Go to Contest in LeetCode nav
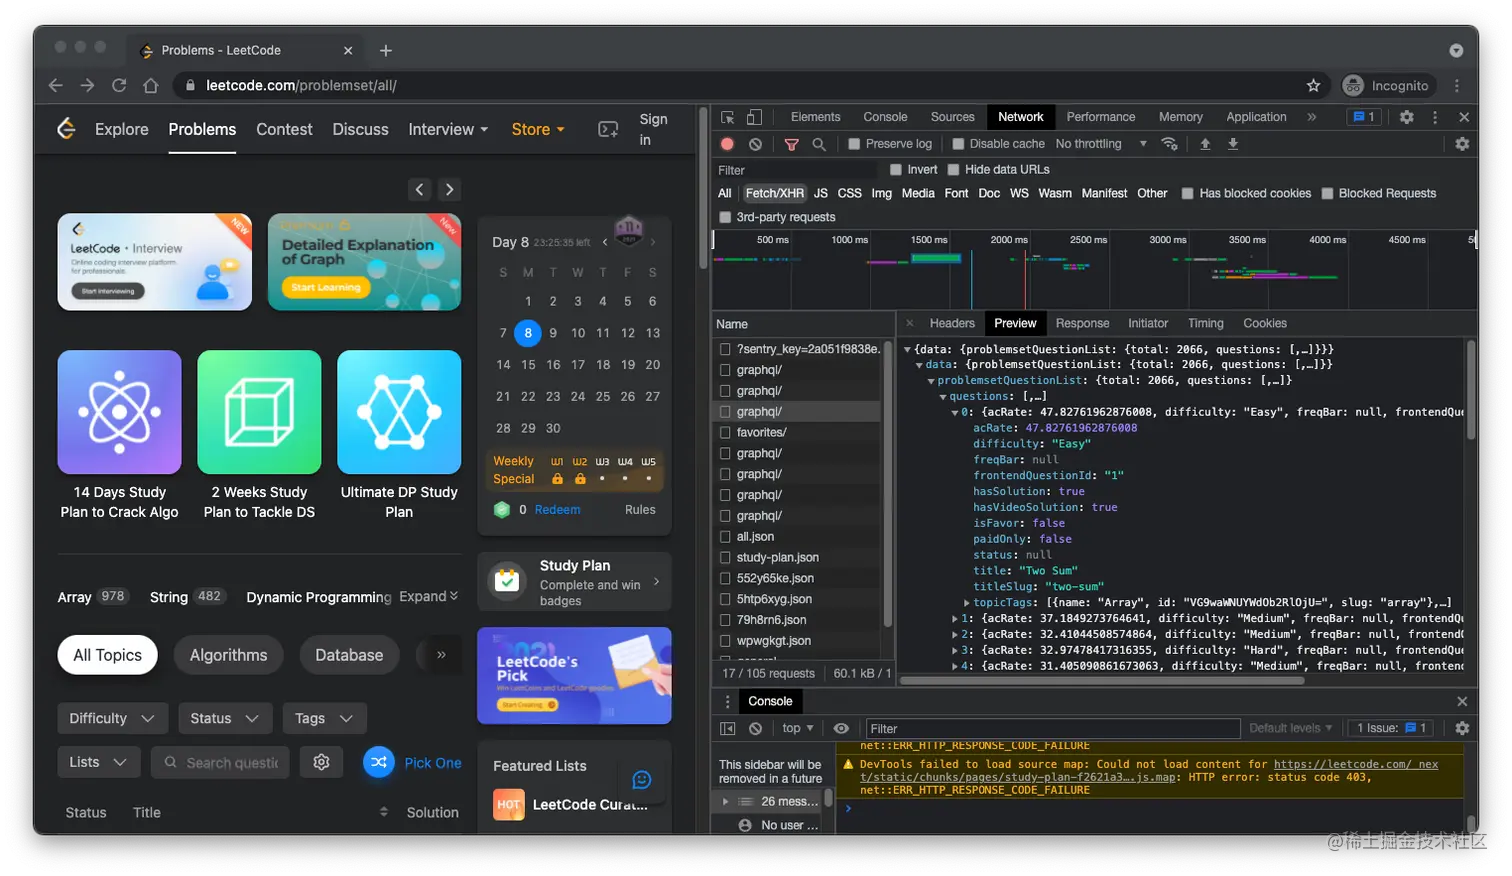Viewport: 1512px width, 876px height. click(x=284, y=129)
